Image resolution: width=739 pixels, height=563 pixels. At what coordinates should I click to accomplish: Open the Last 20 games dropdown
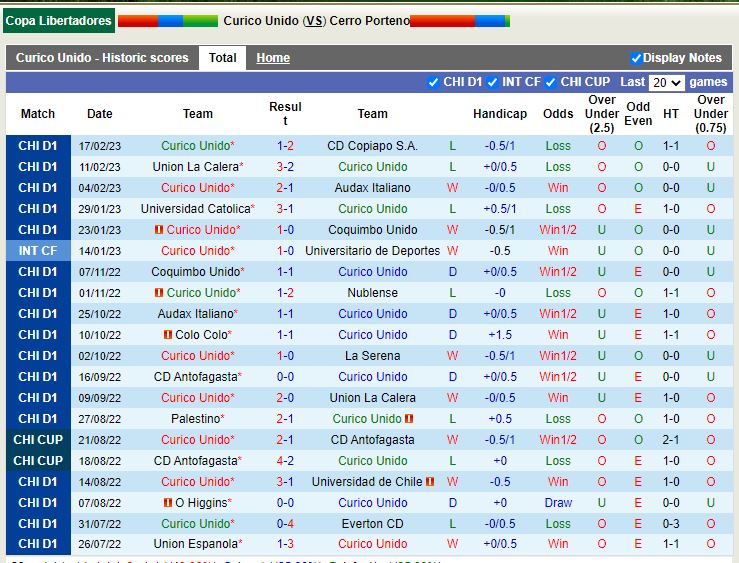(x=666, y=83)
